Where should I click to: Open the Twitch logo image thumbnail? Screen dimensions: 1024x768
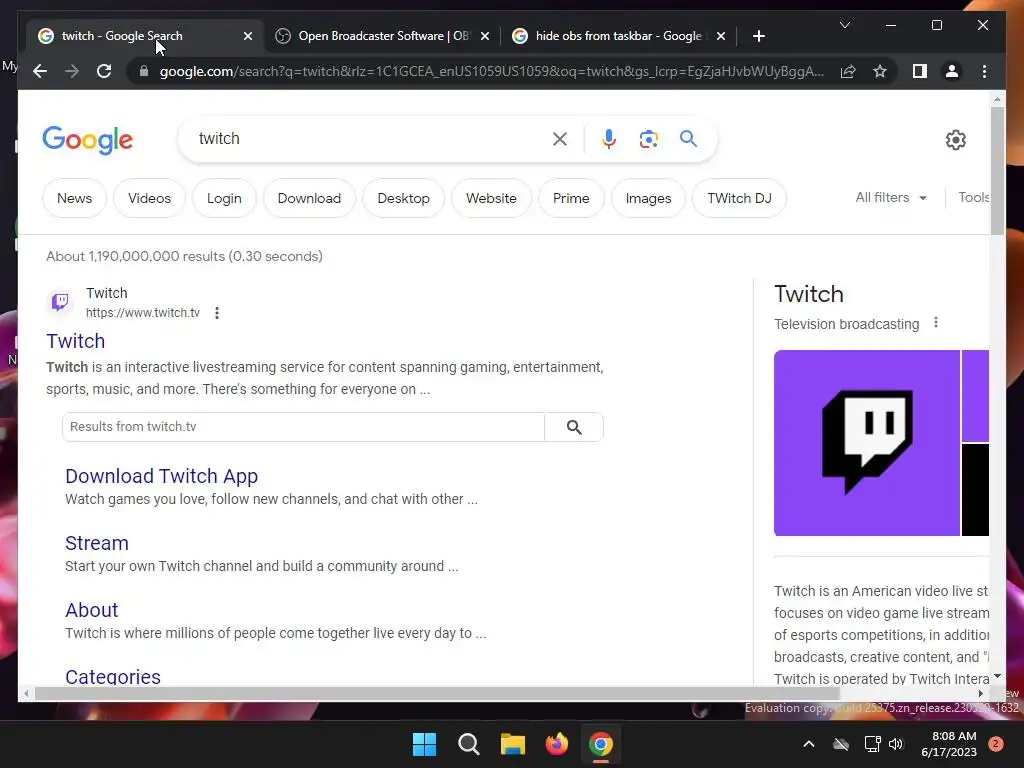[867, 443]
